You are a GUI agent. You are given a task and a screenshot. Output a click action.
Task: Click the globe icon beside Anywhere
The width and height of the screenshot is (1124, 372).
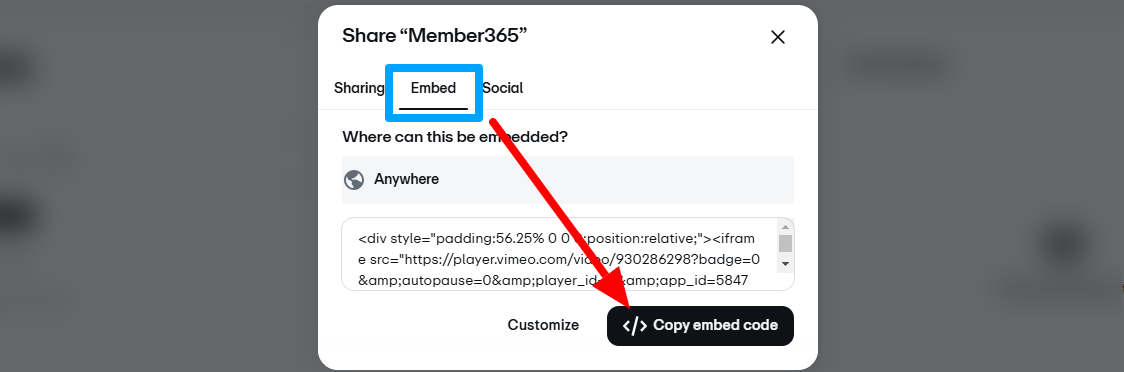354,179
